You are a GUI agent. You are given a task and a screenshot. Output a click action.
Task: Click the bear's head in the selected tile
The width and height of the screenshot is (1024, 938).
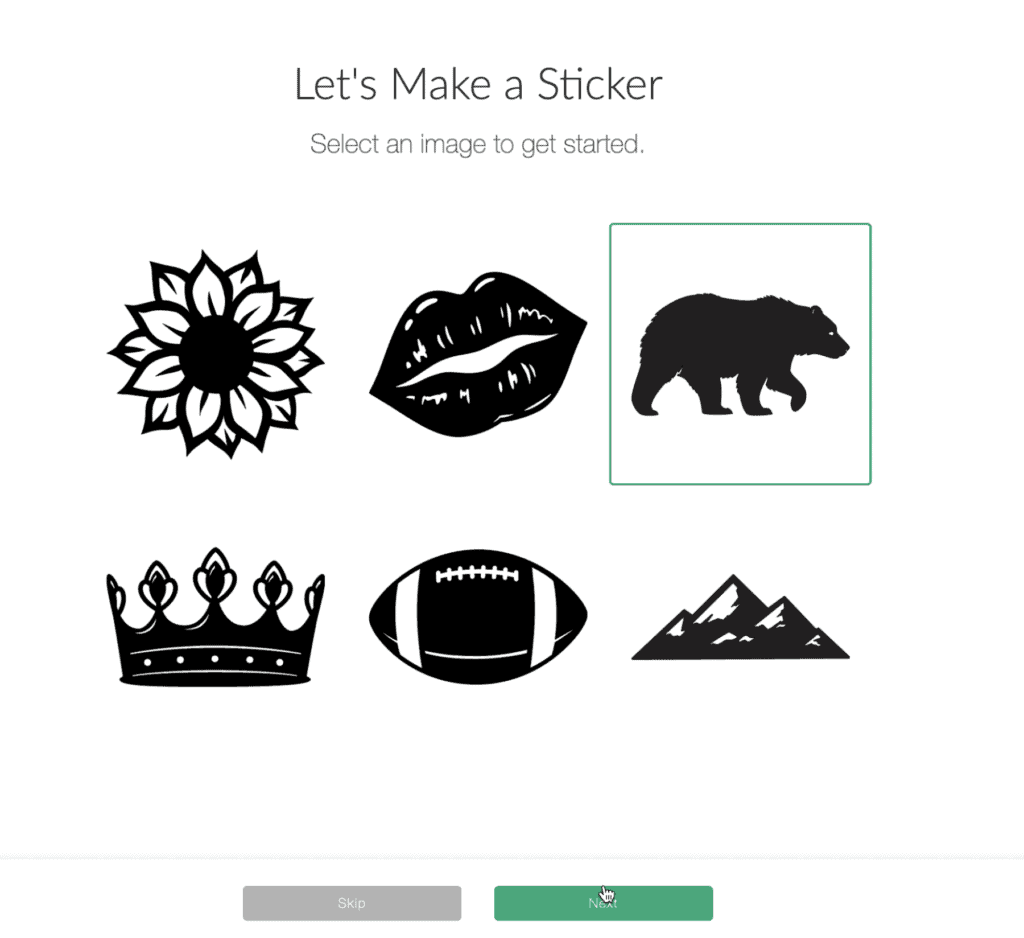826,331
